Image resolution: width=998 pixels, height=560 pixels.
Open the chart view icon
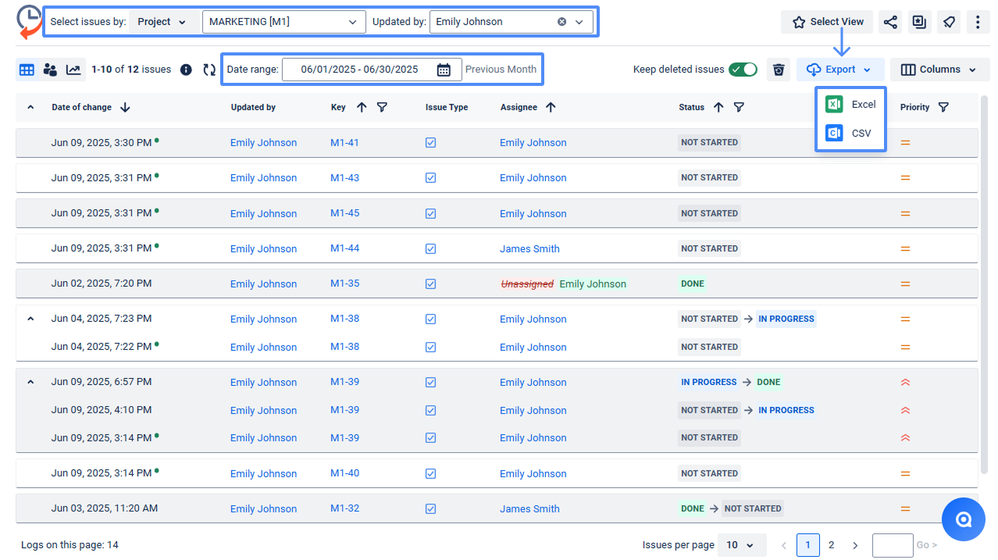pos(73,70)
